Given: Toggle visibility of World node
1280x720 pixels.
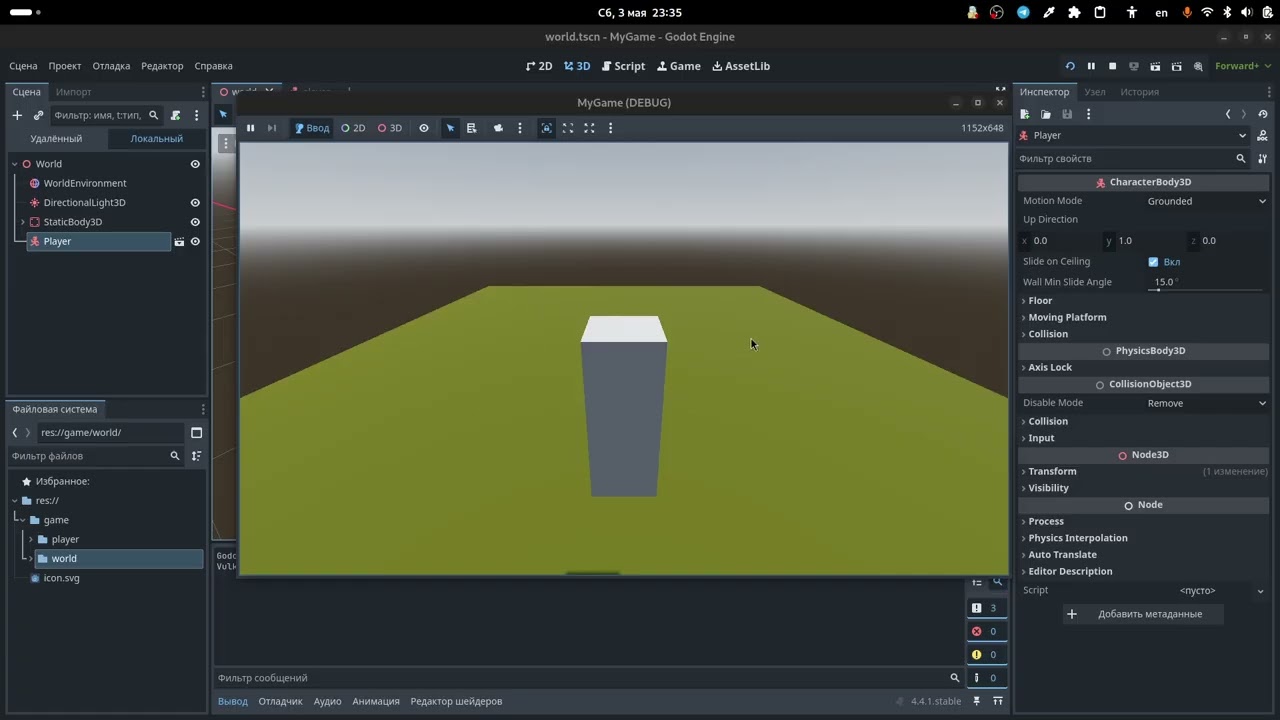Looking at the screenshot, I should click(x=195, y=164).
